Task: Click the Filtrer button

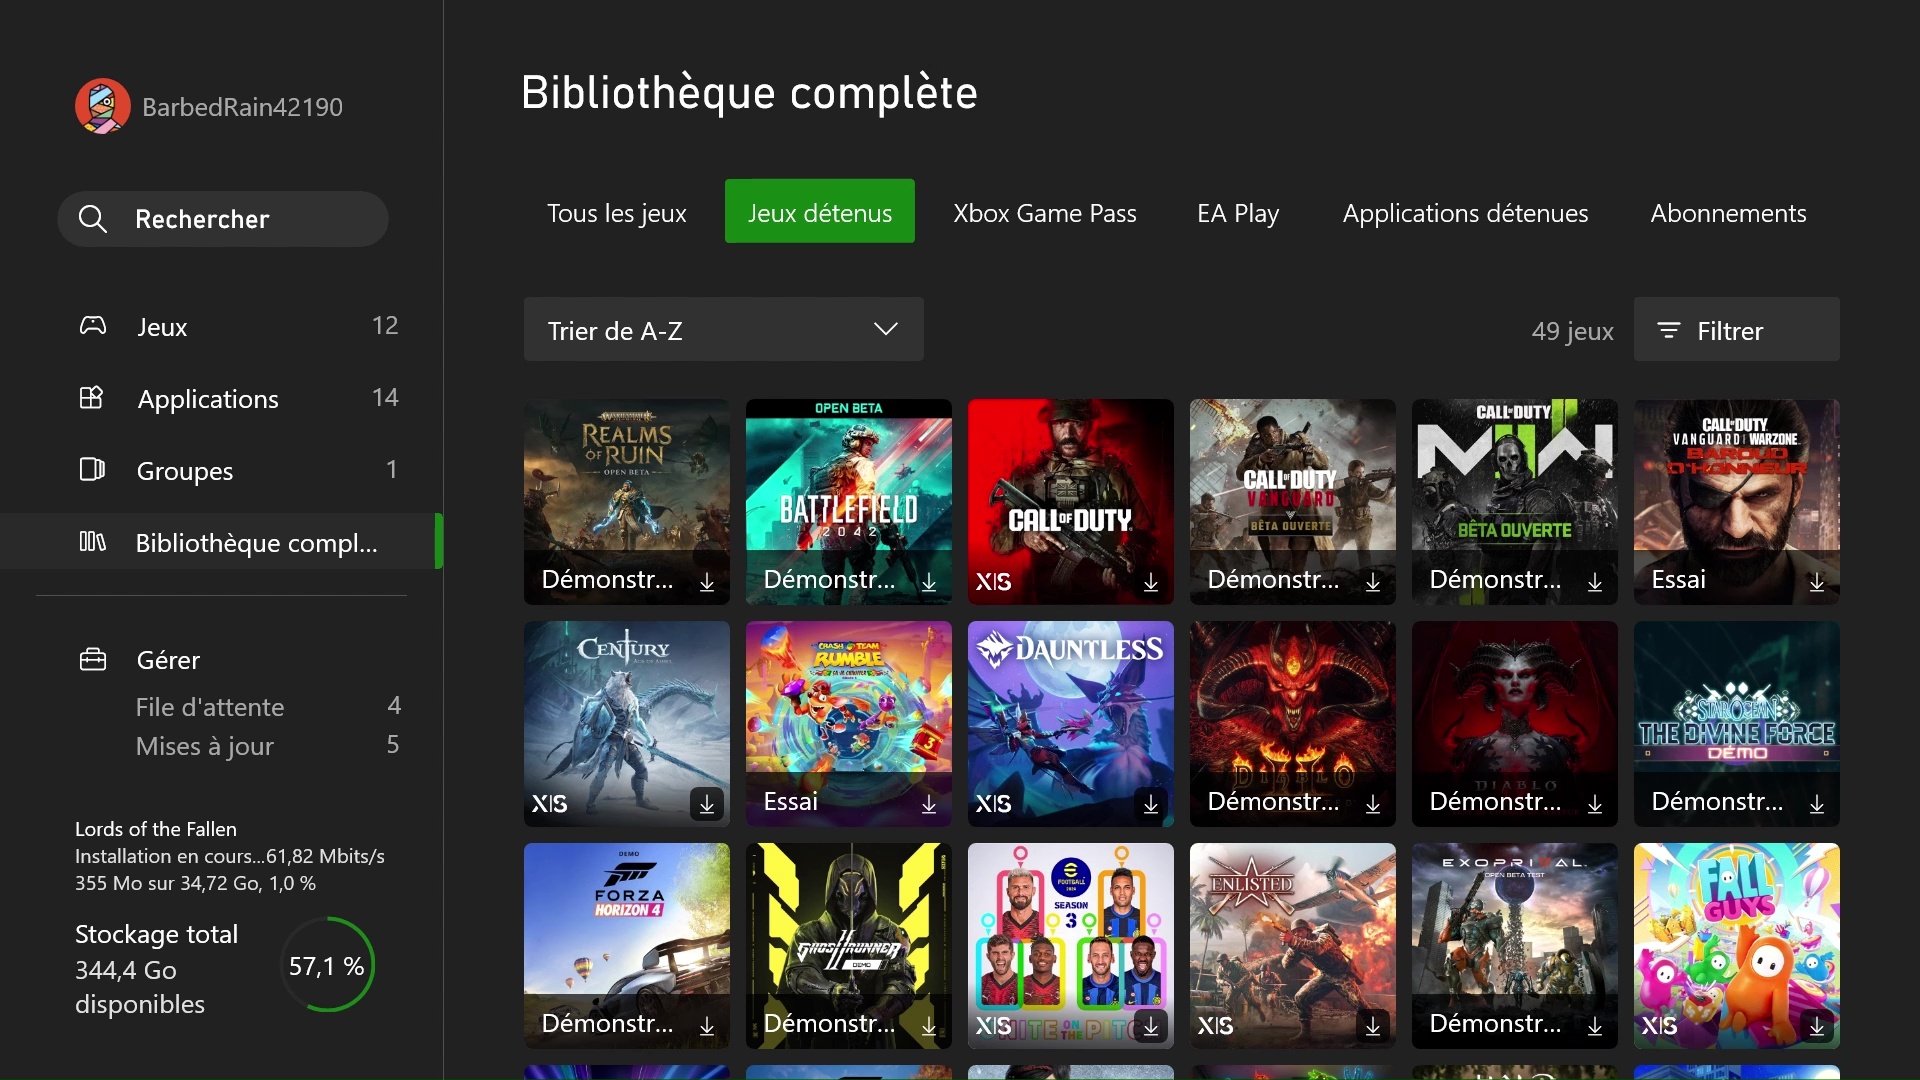Action: tap(1736, 329)
